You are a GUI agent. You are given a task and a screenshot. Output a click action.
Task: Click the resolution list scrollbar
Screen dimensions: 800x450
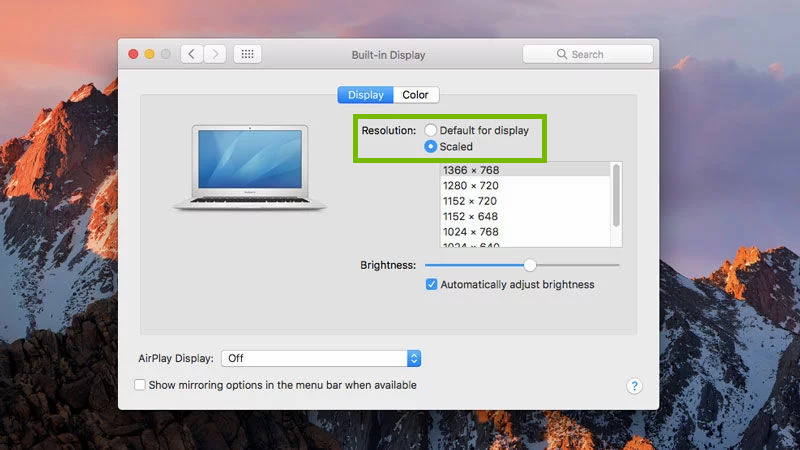(616, 195)
